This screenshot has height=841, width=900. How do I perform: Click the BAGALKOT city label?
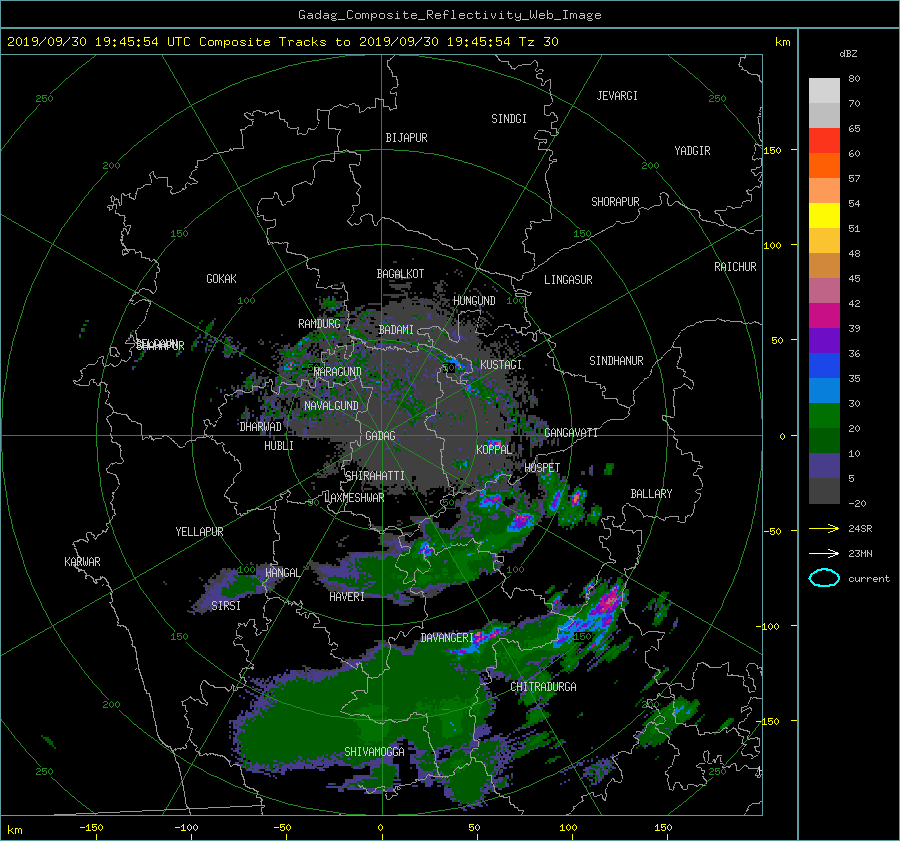(x=400, y=274)
